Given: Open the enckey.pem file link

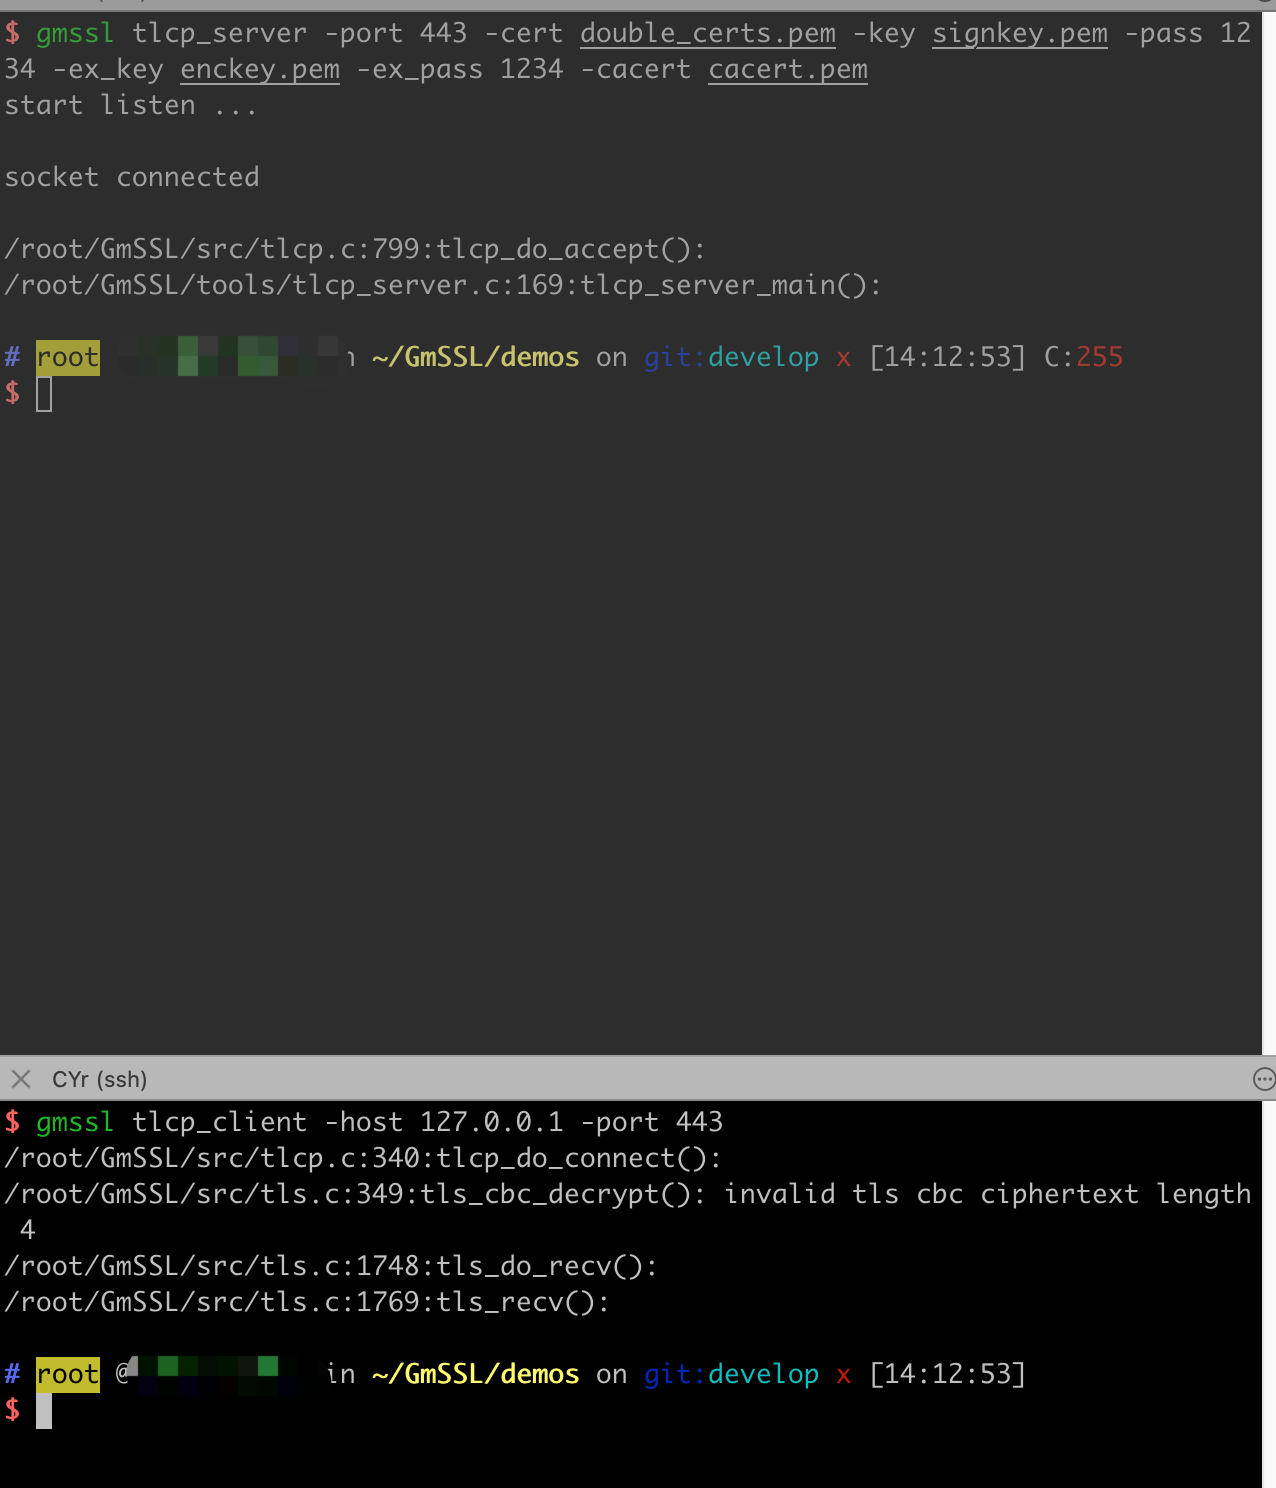Looking at the screenshot, I should coord(259,69).
